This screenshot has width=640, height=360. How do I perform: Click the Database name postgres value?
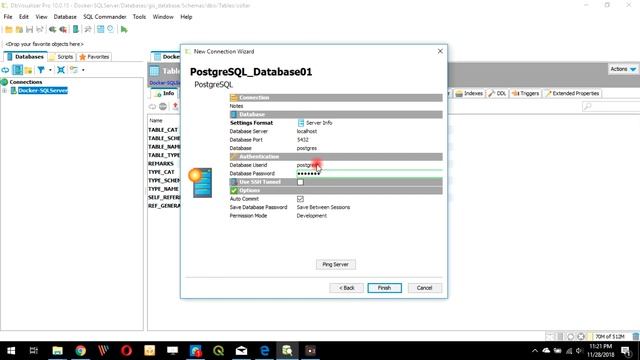point(307,148)
